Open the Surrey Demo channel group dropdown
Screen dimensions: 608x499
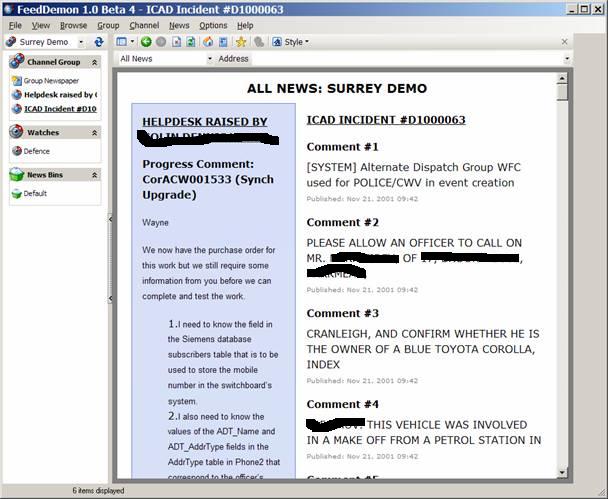81,42
